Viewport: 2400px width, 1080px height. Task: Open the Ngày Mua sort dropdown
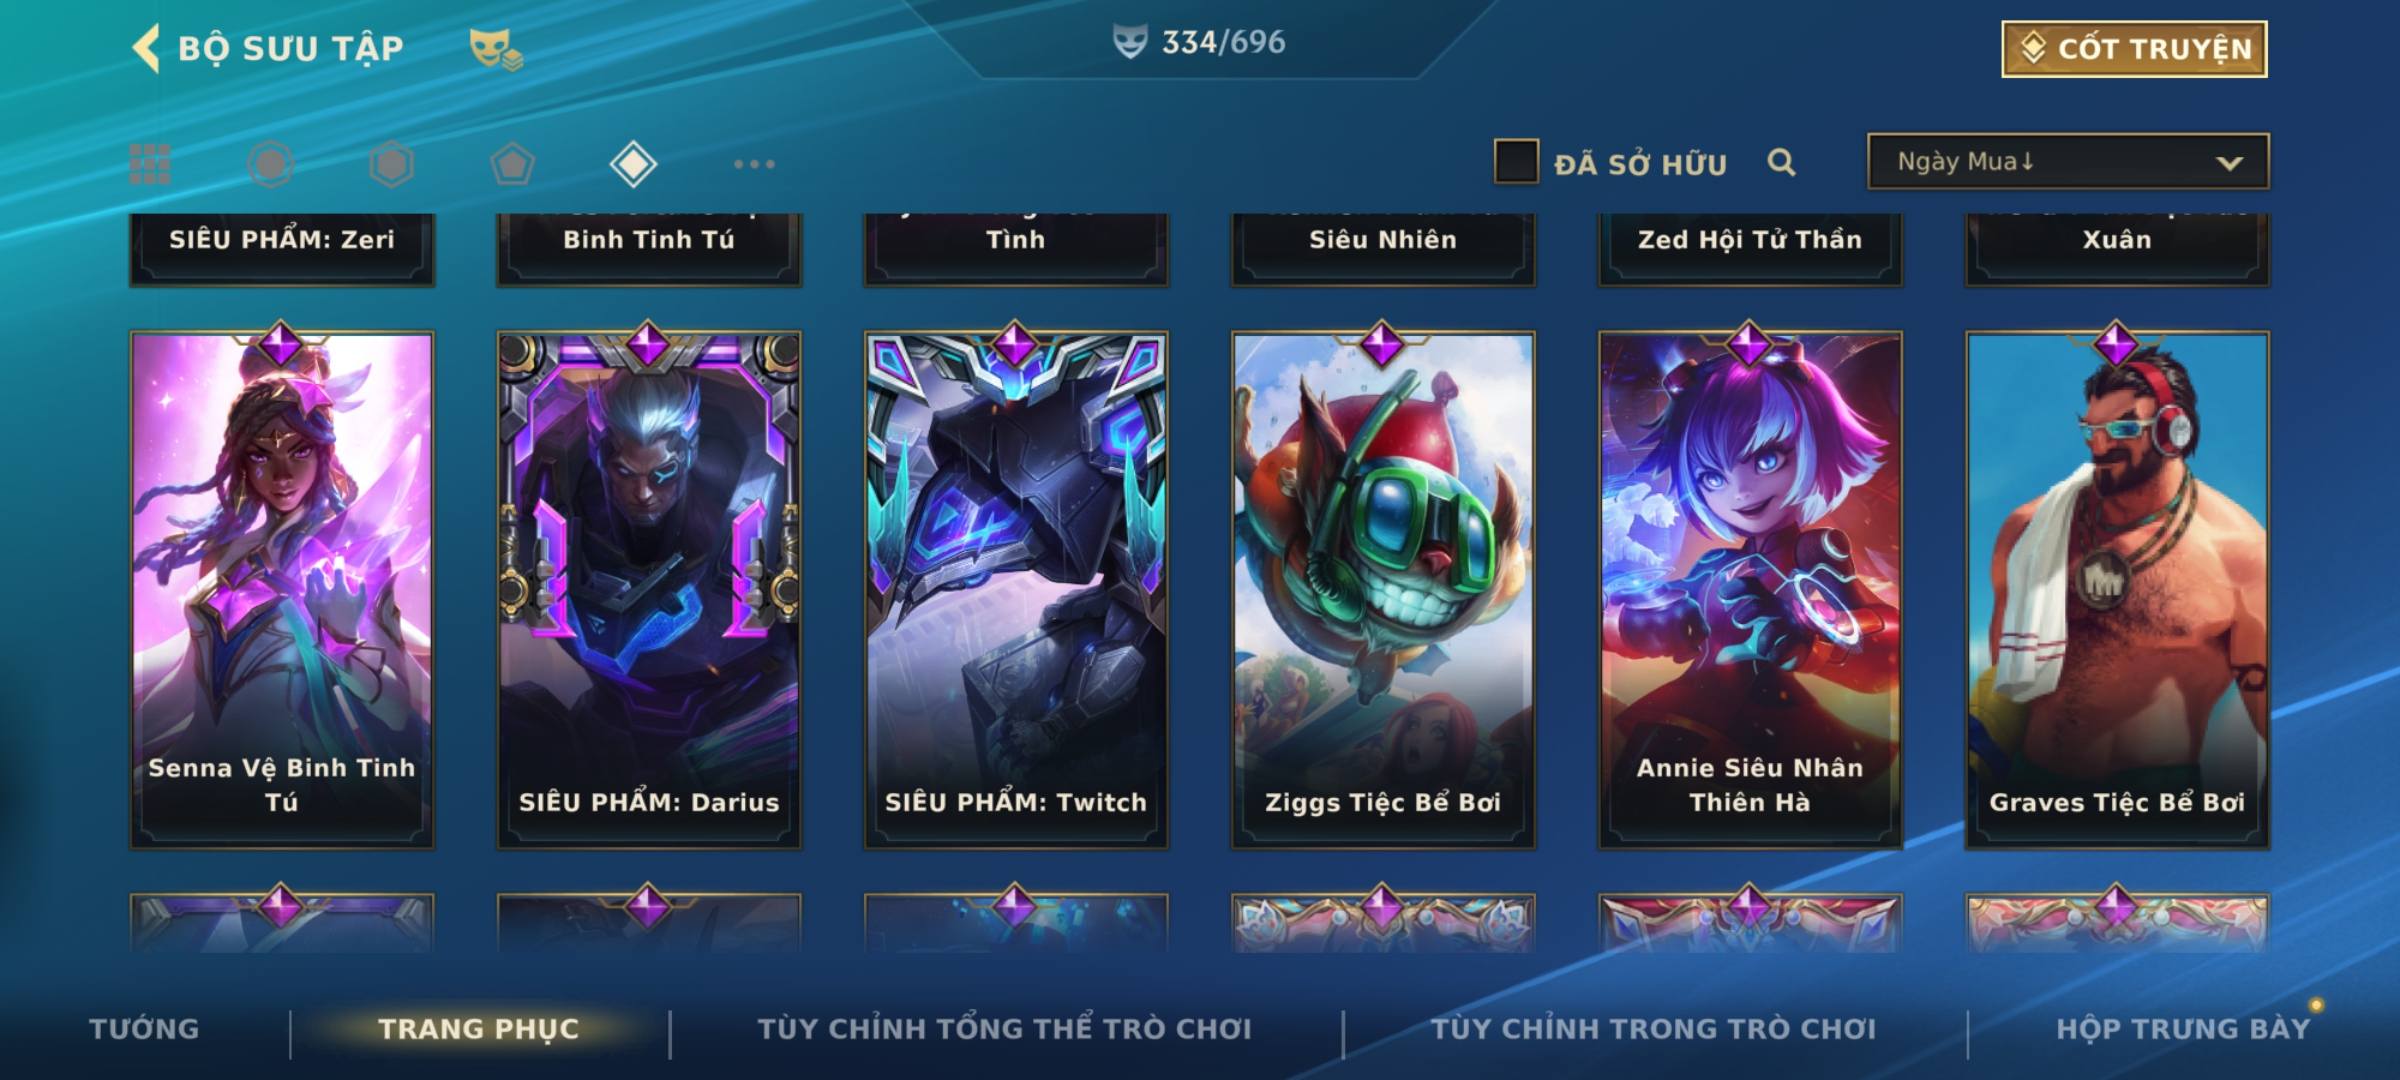pyautogui.click(x=2068, y=161)
